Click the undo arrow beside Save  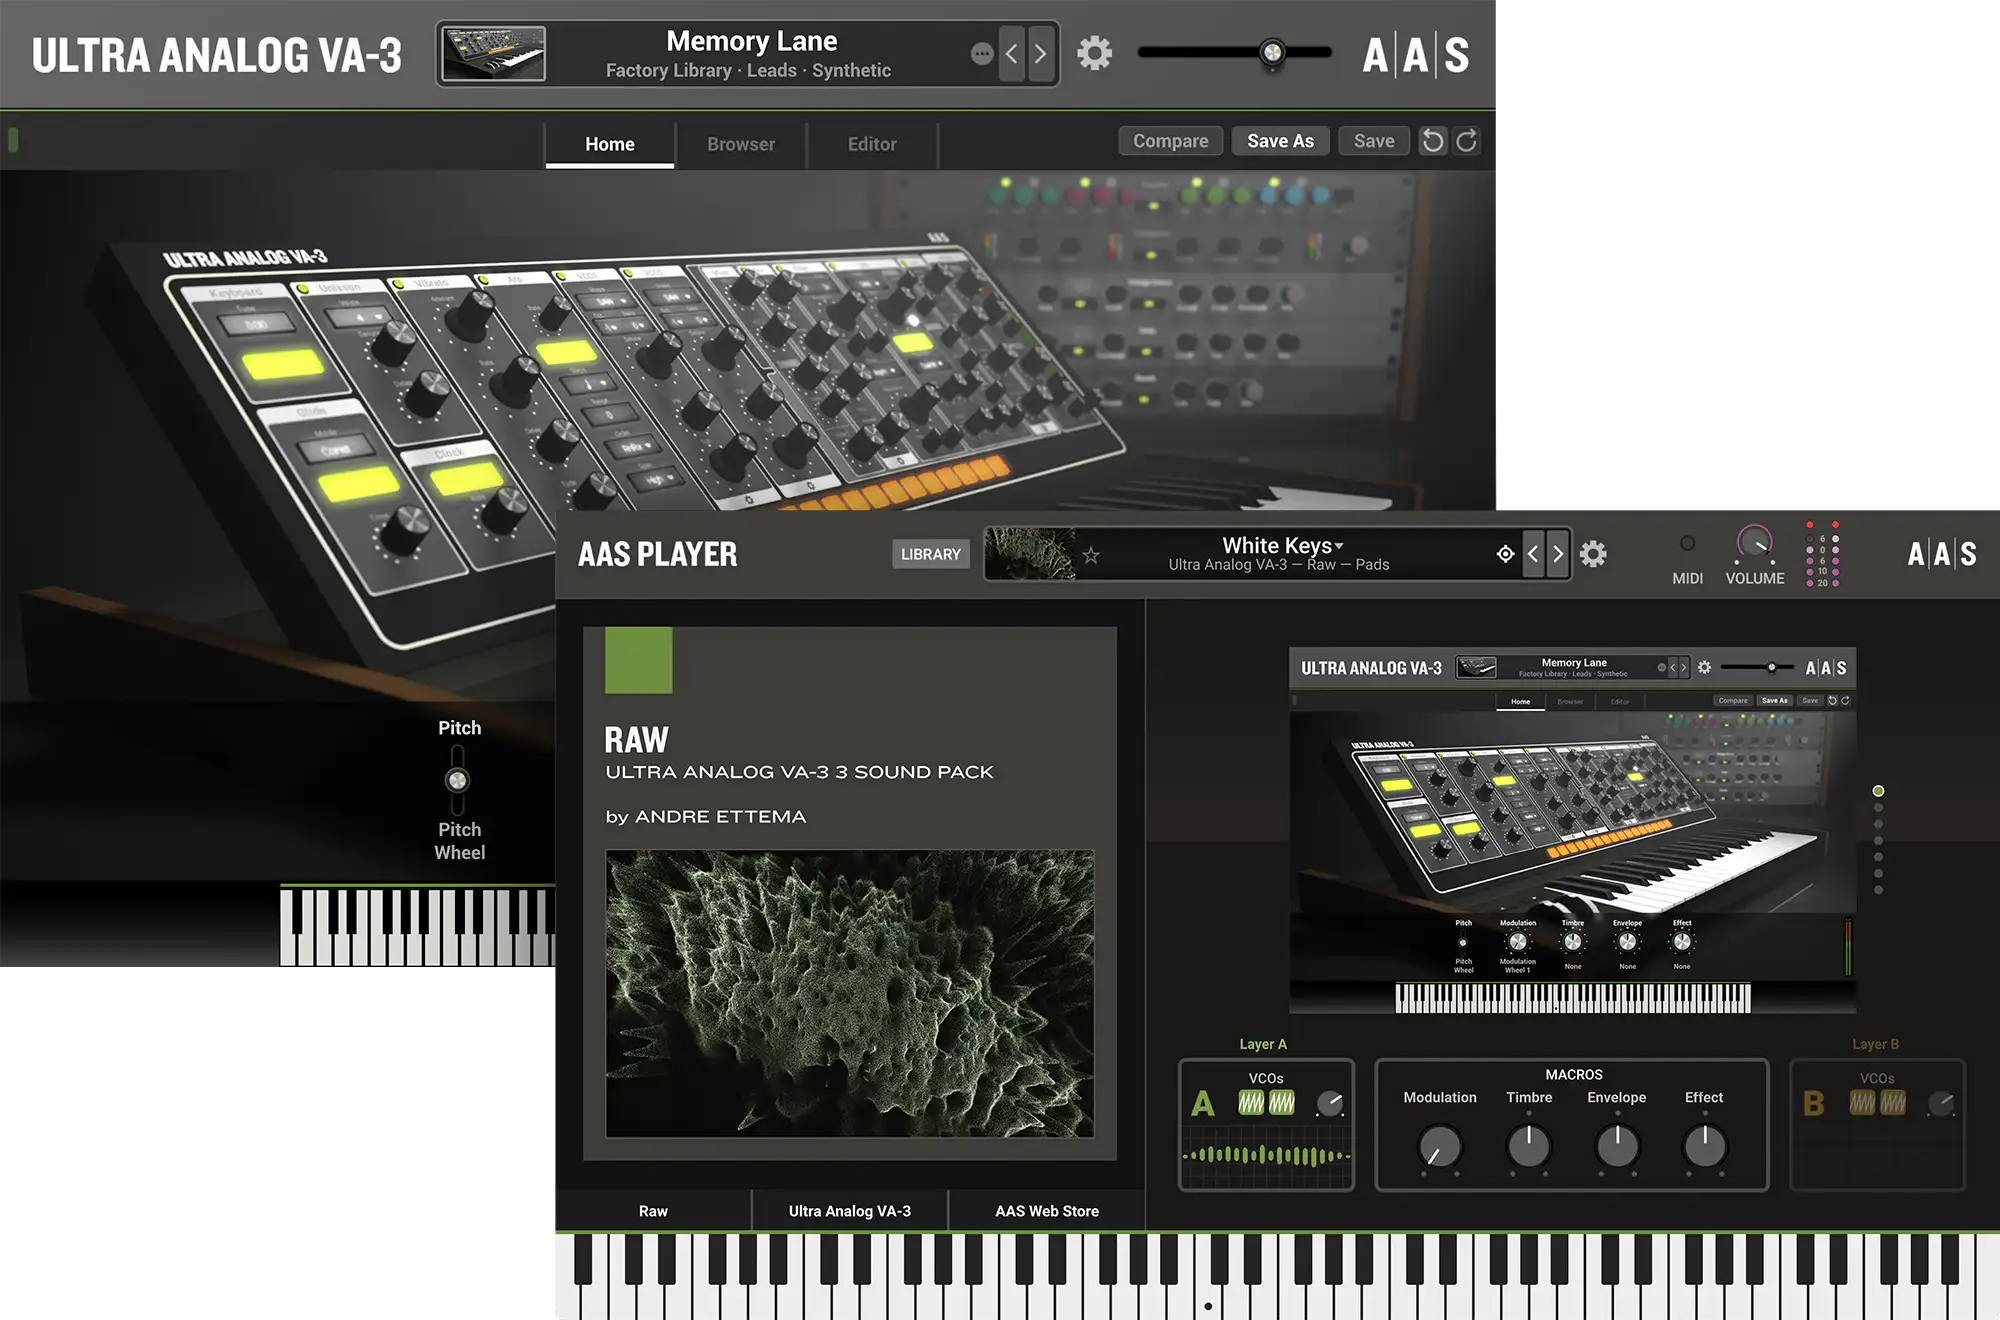[1433, 141]
